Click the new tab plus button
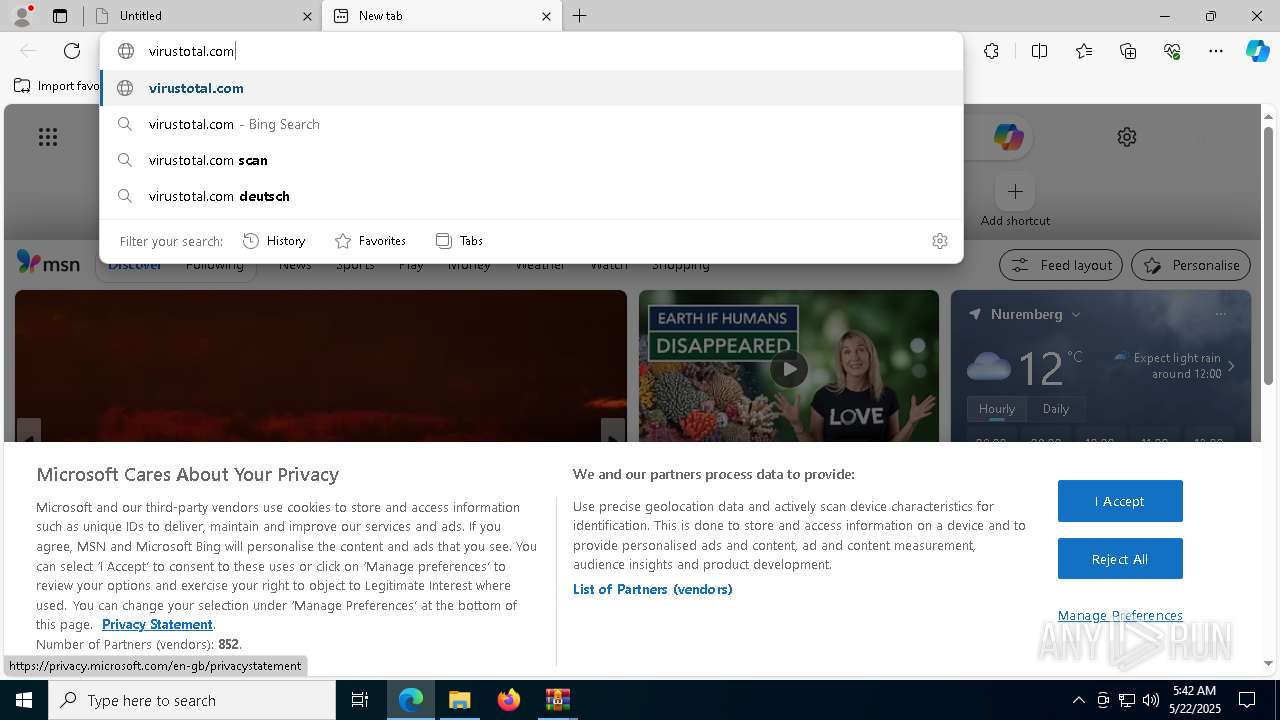This screenshot has height=720, width=1280. (x=579, y=16)
